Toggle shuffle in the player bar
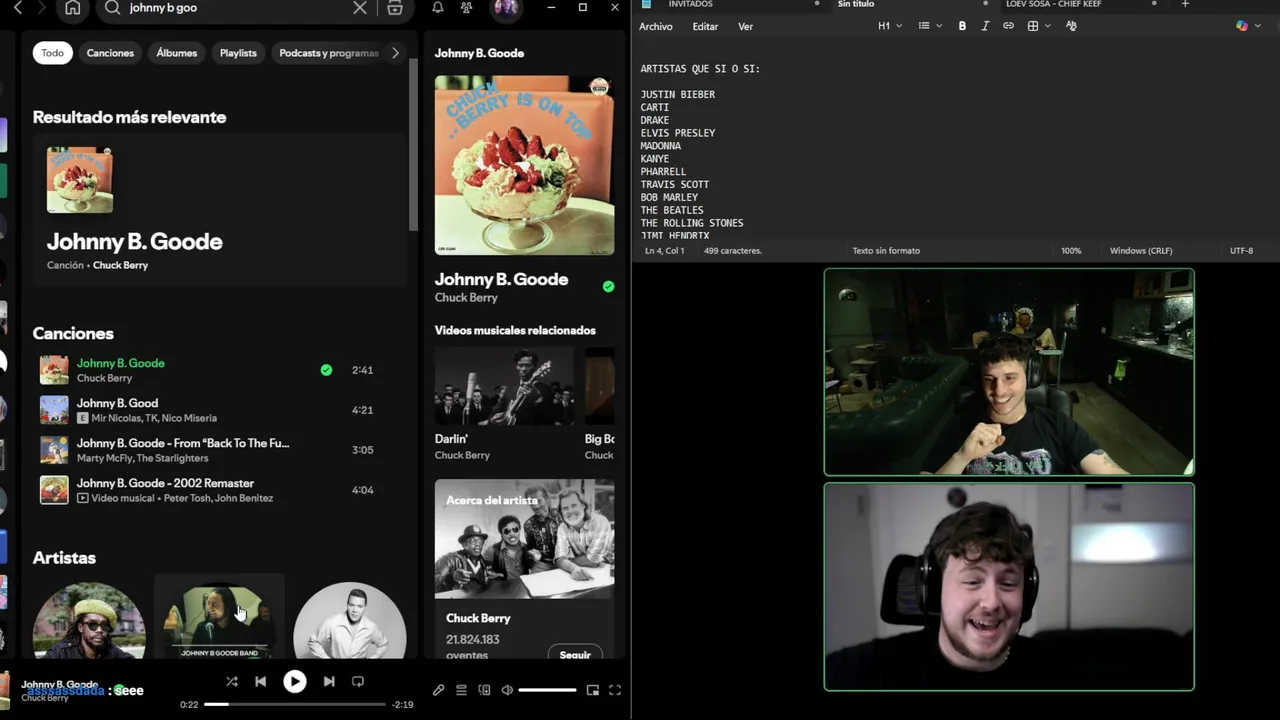The image size is (1280, 720). (232, 681)
